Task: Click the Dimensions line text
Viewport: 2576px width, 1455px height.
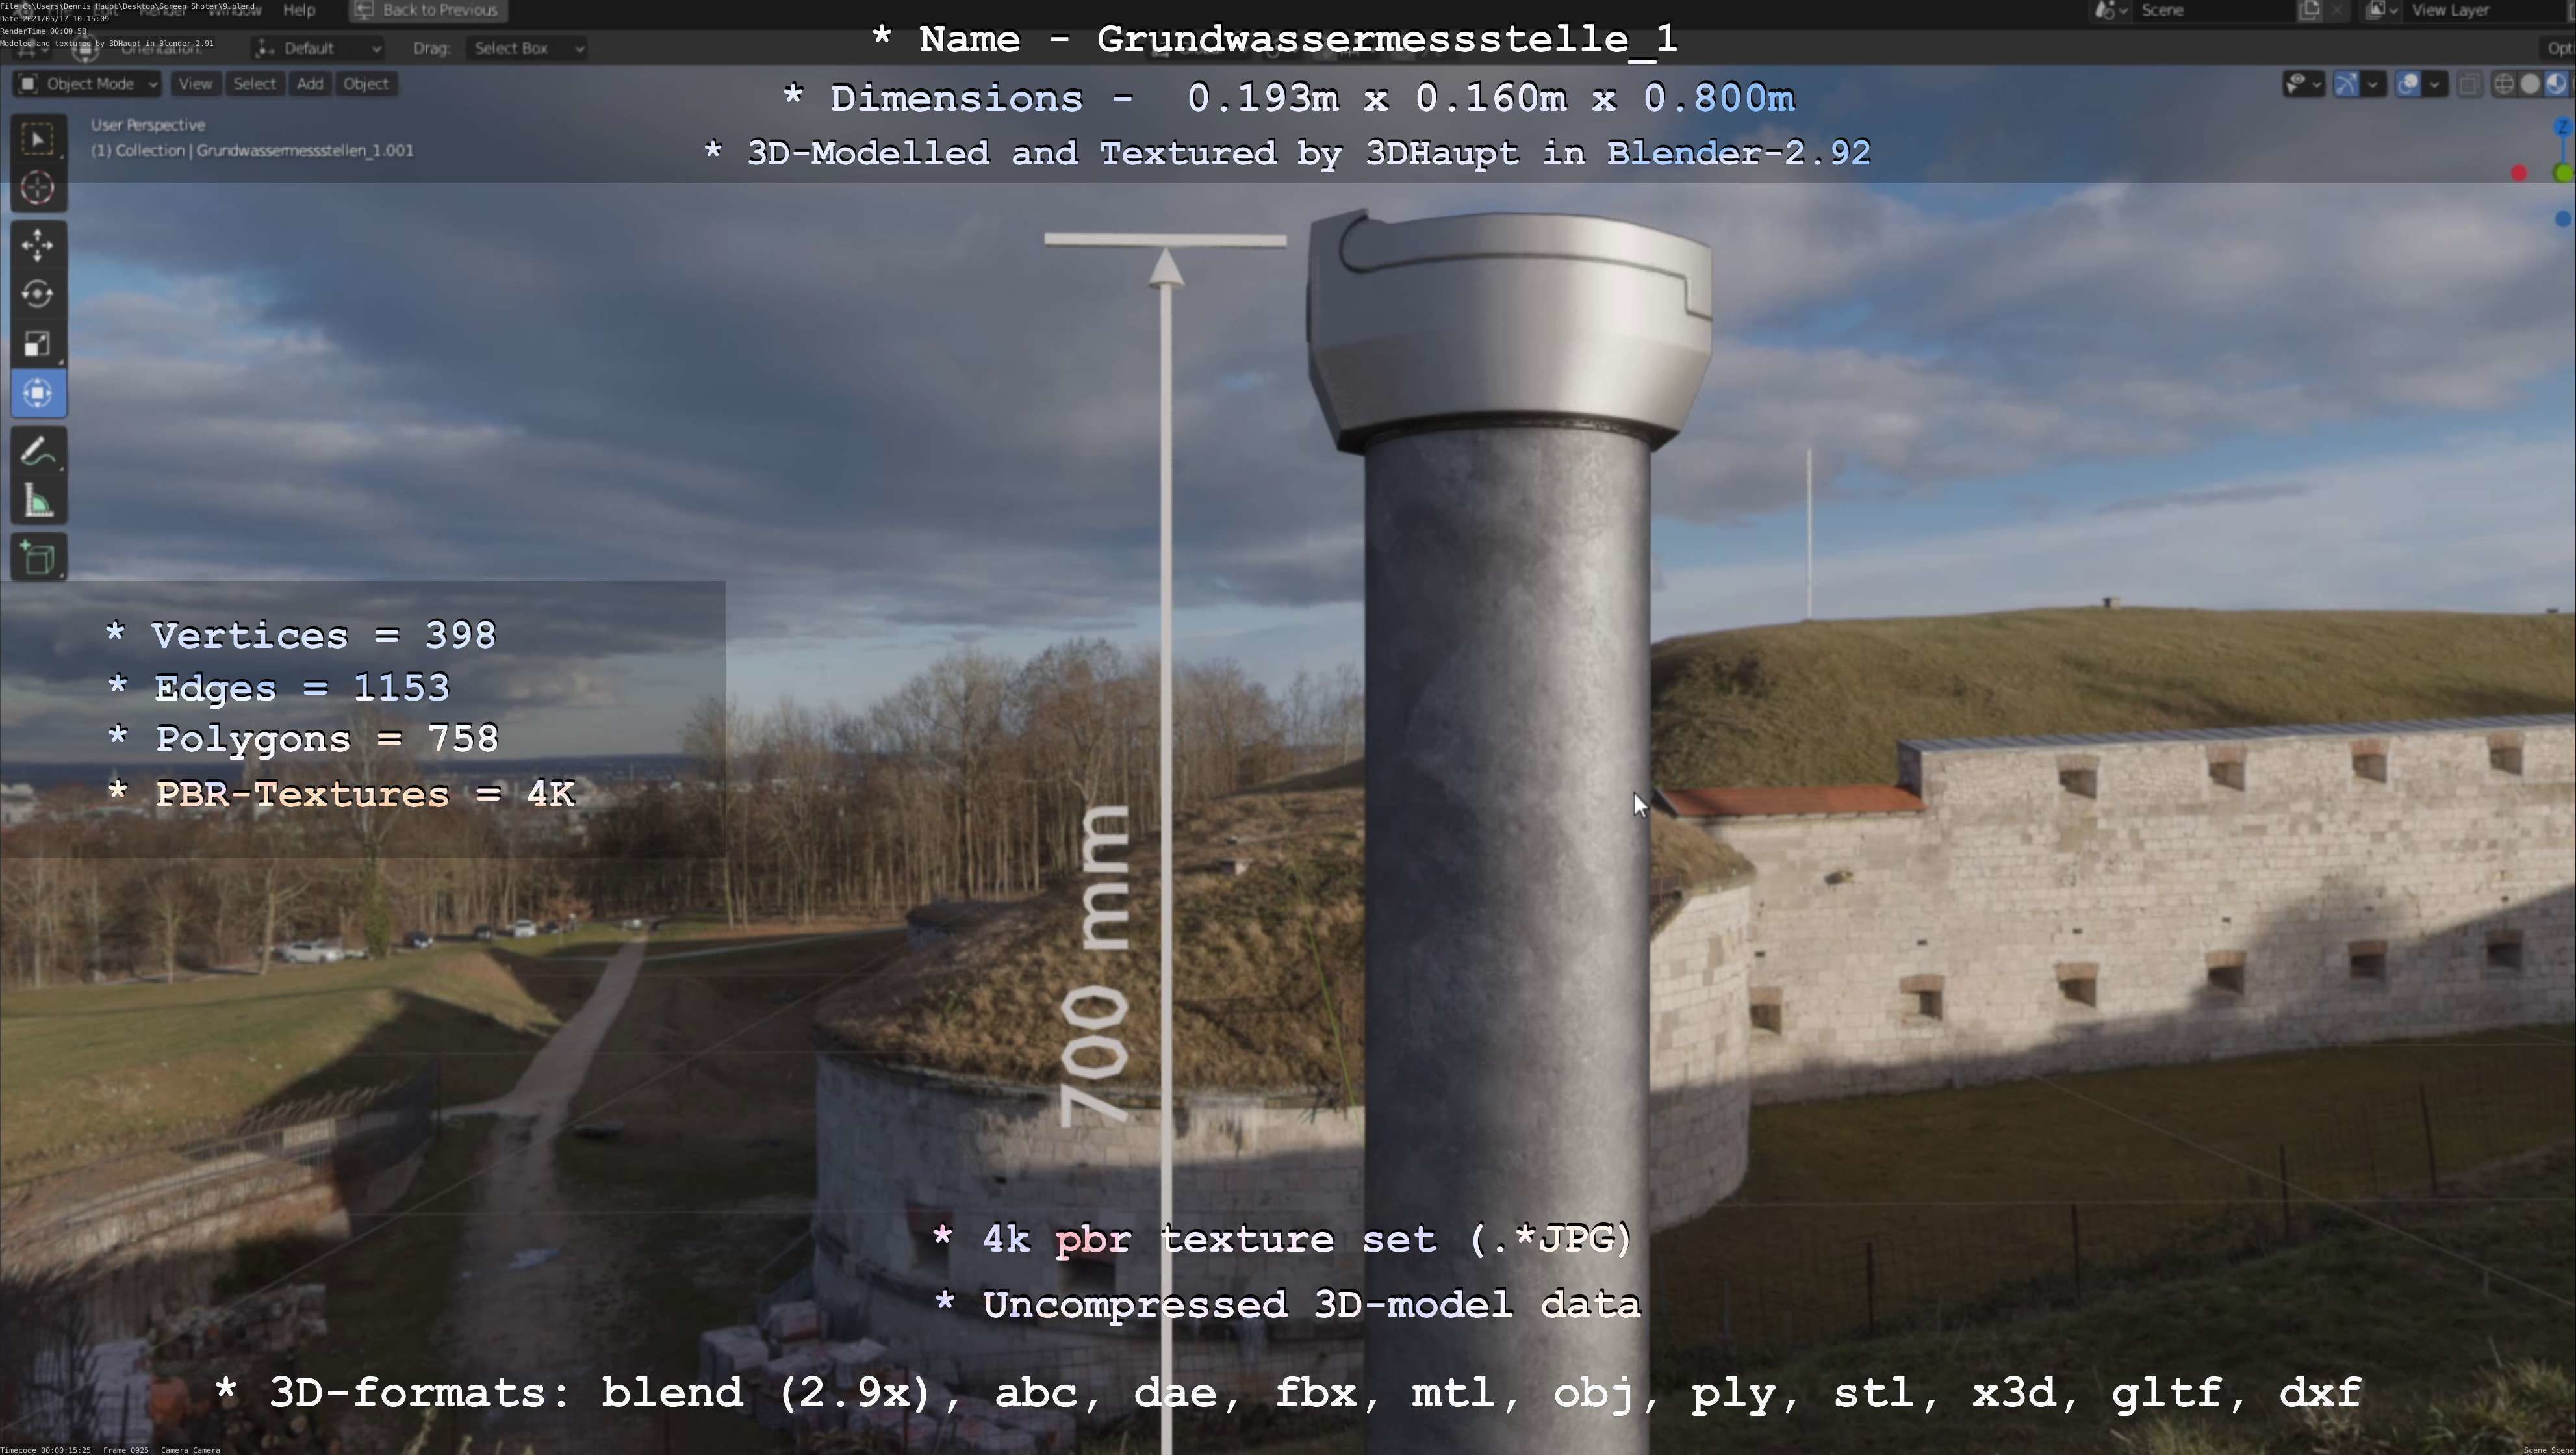Action: click(1288, 98)
